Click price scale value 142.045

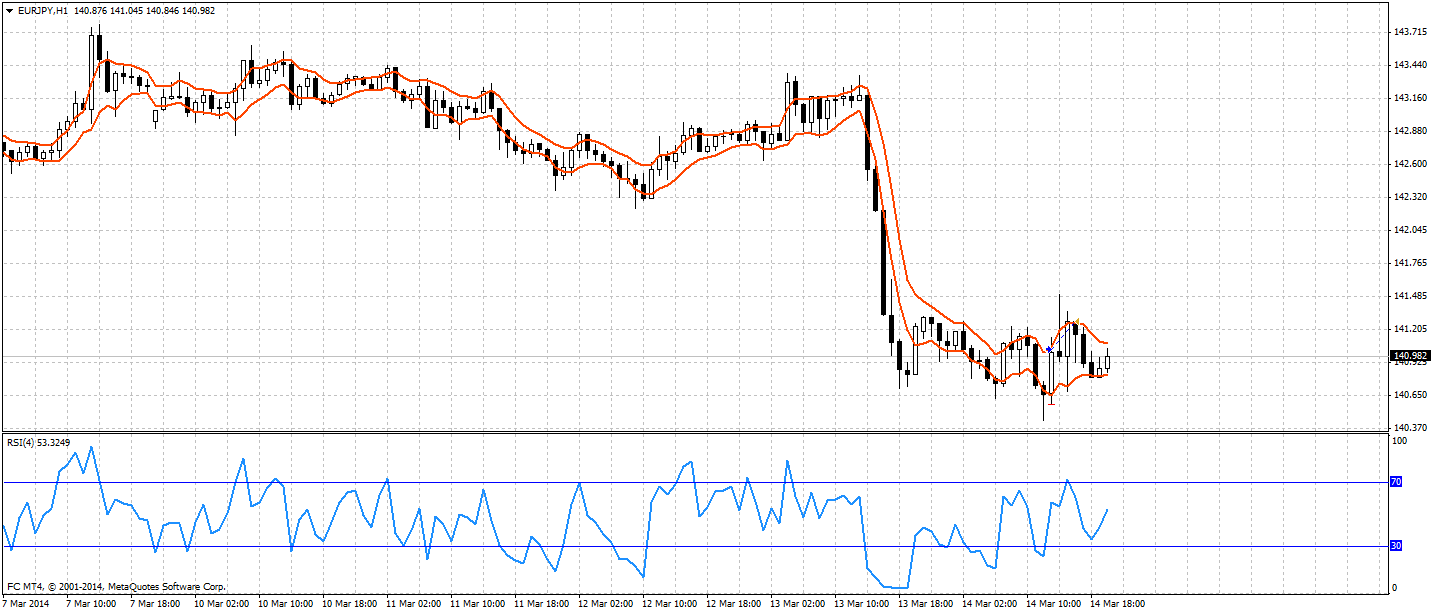click(x=1409, y=230)
